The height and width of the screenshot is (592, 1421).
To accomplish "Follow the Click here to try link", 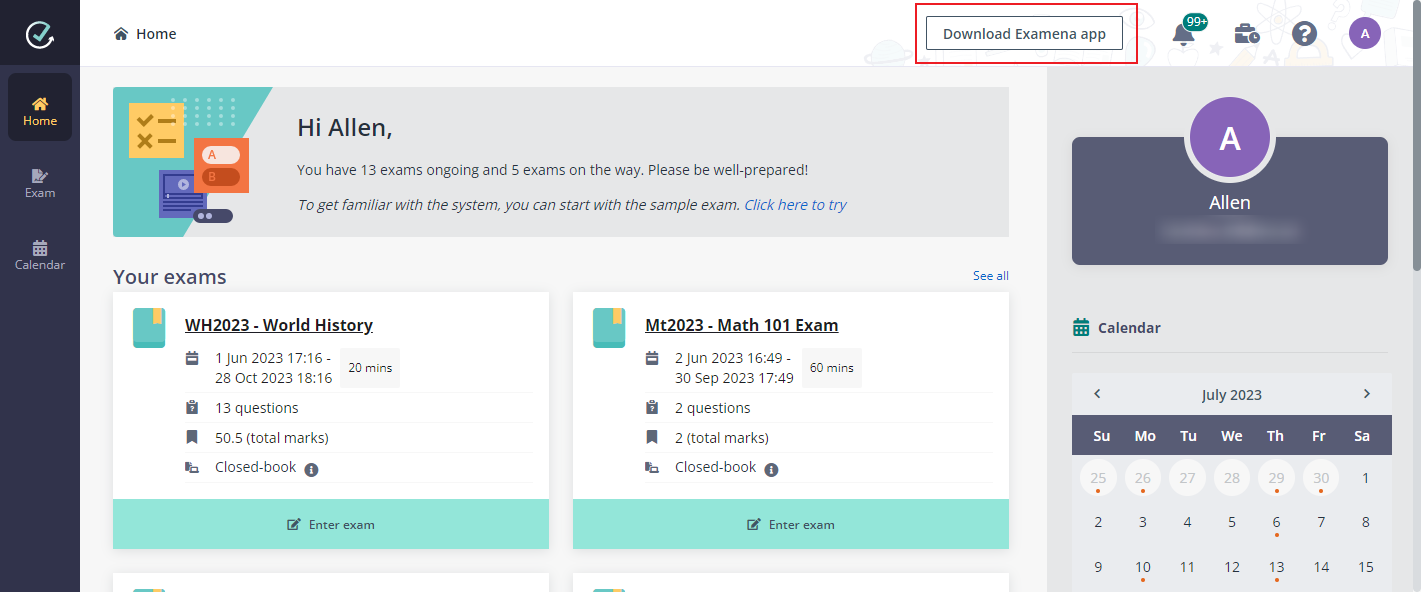I will coord(795,205).
